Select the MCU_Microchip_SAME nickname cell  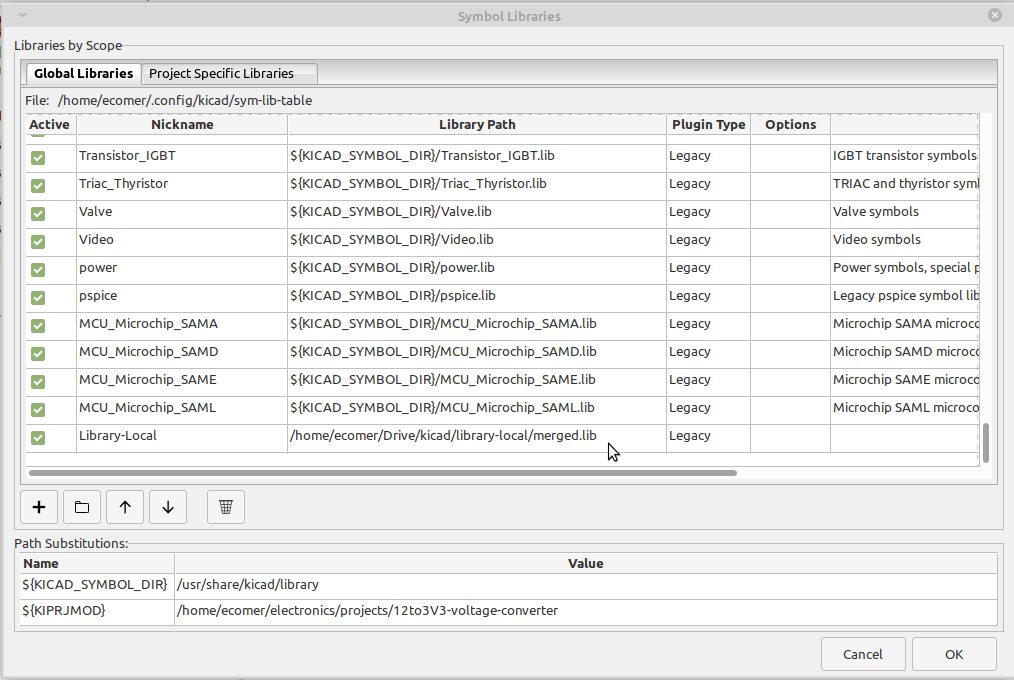pyautogui.click(x=182, y=381)
